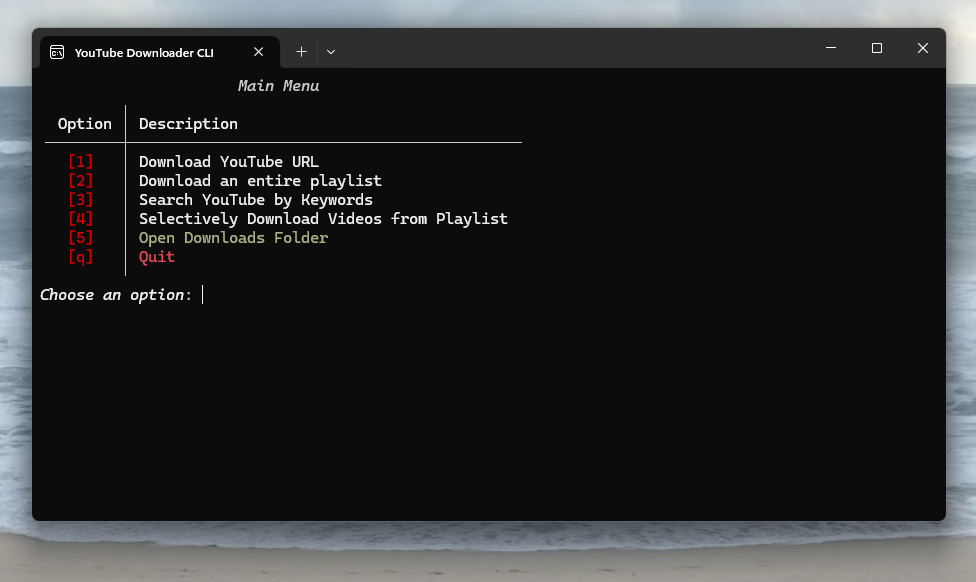Click Download YouTube URL description
Image resolution: width=976 pixels, height=582 pixels.
[228, 162]
